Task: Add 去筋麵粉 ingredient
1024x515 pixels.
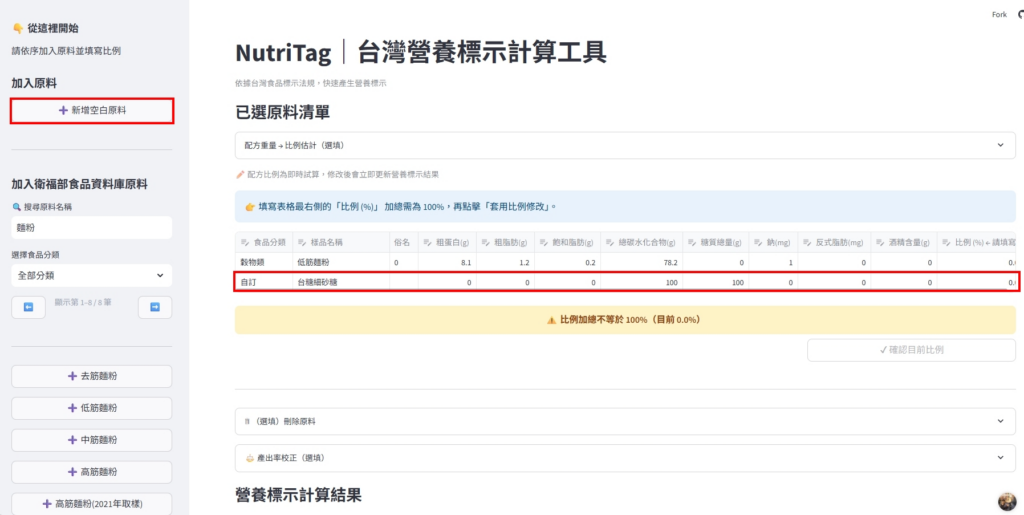Action: point(92,377)
